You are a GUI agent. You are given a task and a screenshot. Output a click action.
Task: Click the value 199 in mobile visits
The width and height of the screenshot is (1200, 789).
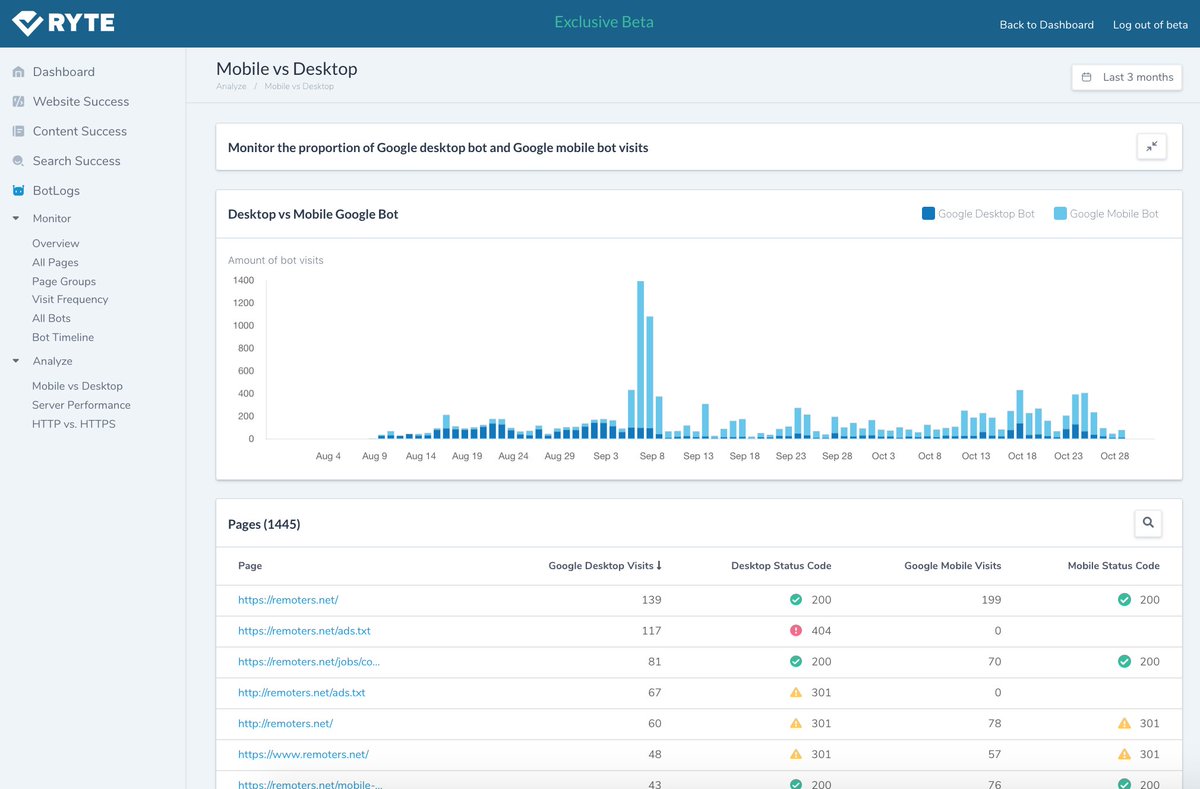click(990, 600)
